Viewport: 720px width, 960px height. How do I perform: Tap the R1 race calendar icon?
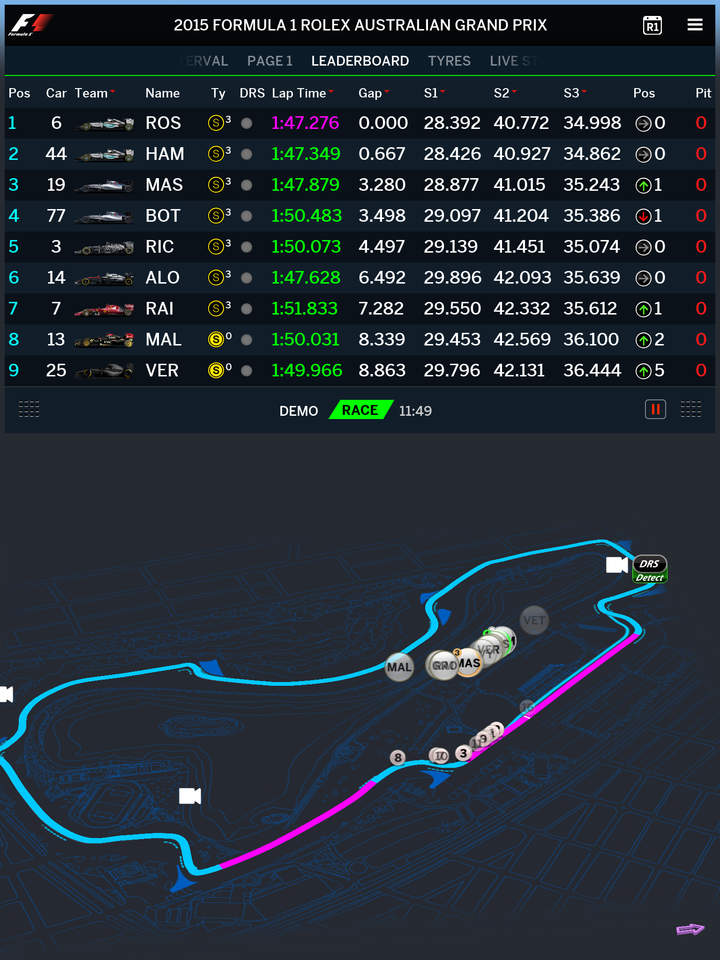coord(652,25)
